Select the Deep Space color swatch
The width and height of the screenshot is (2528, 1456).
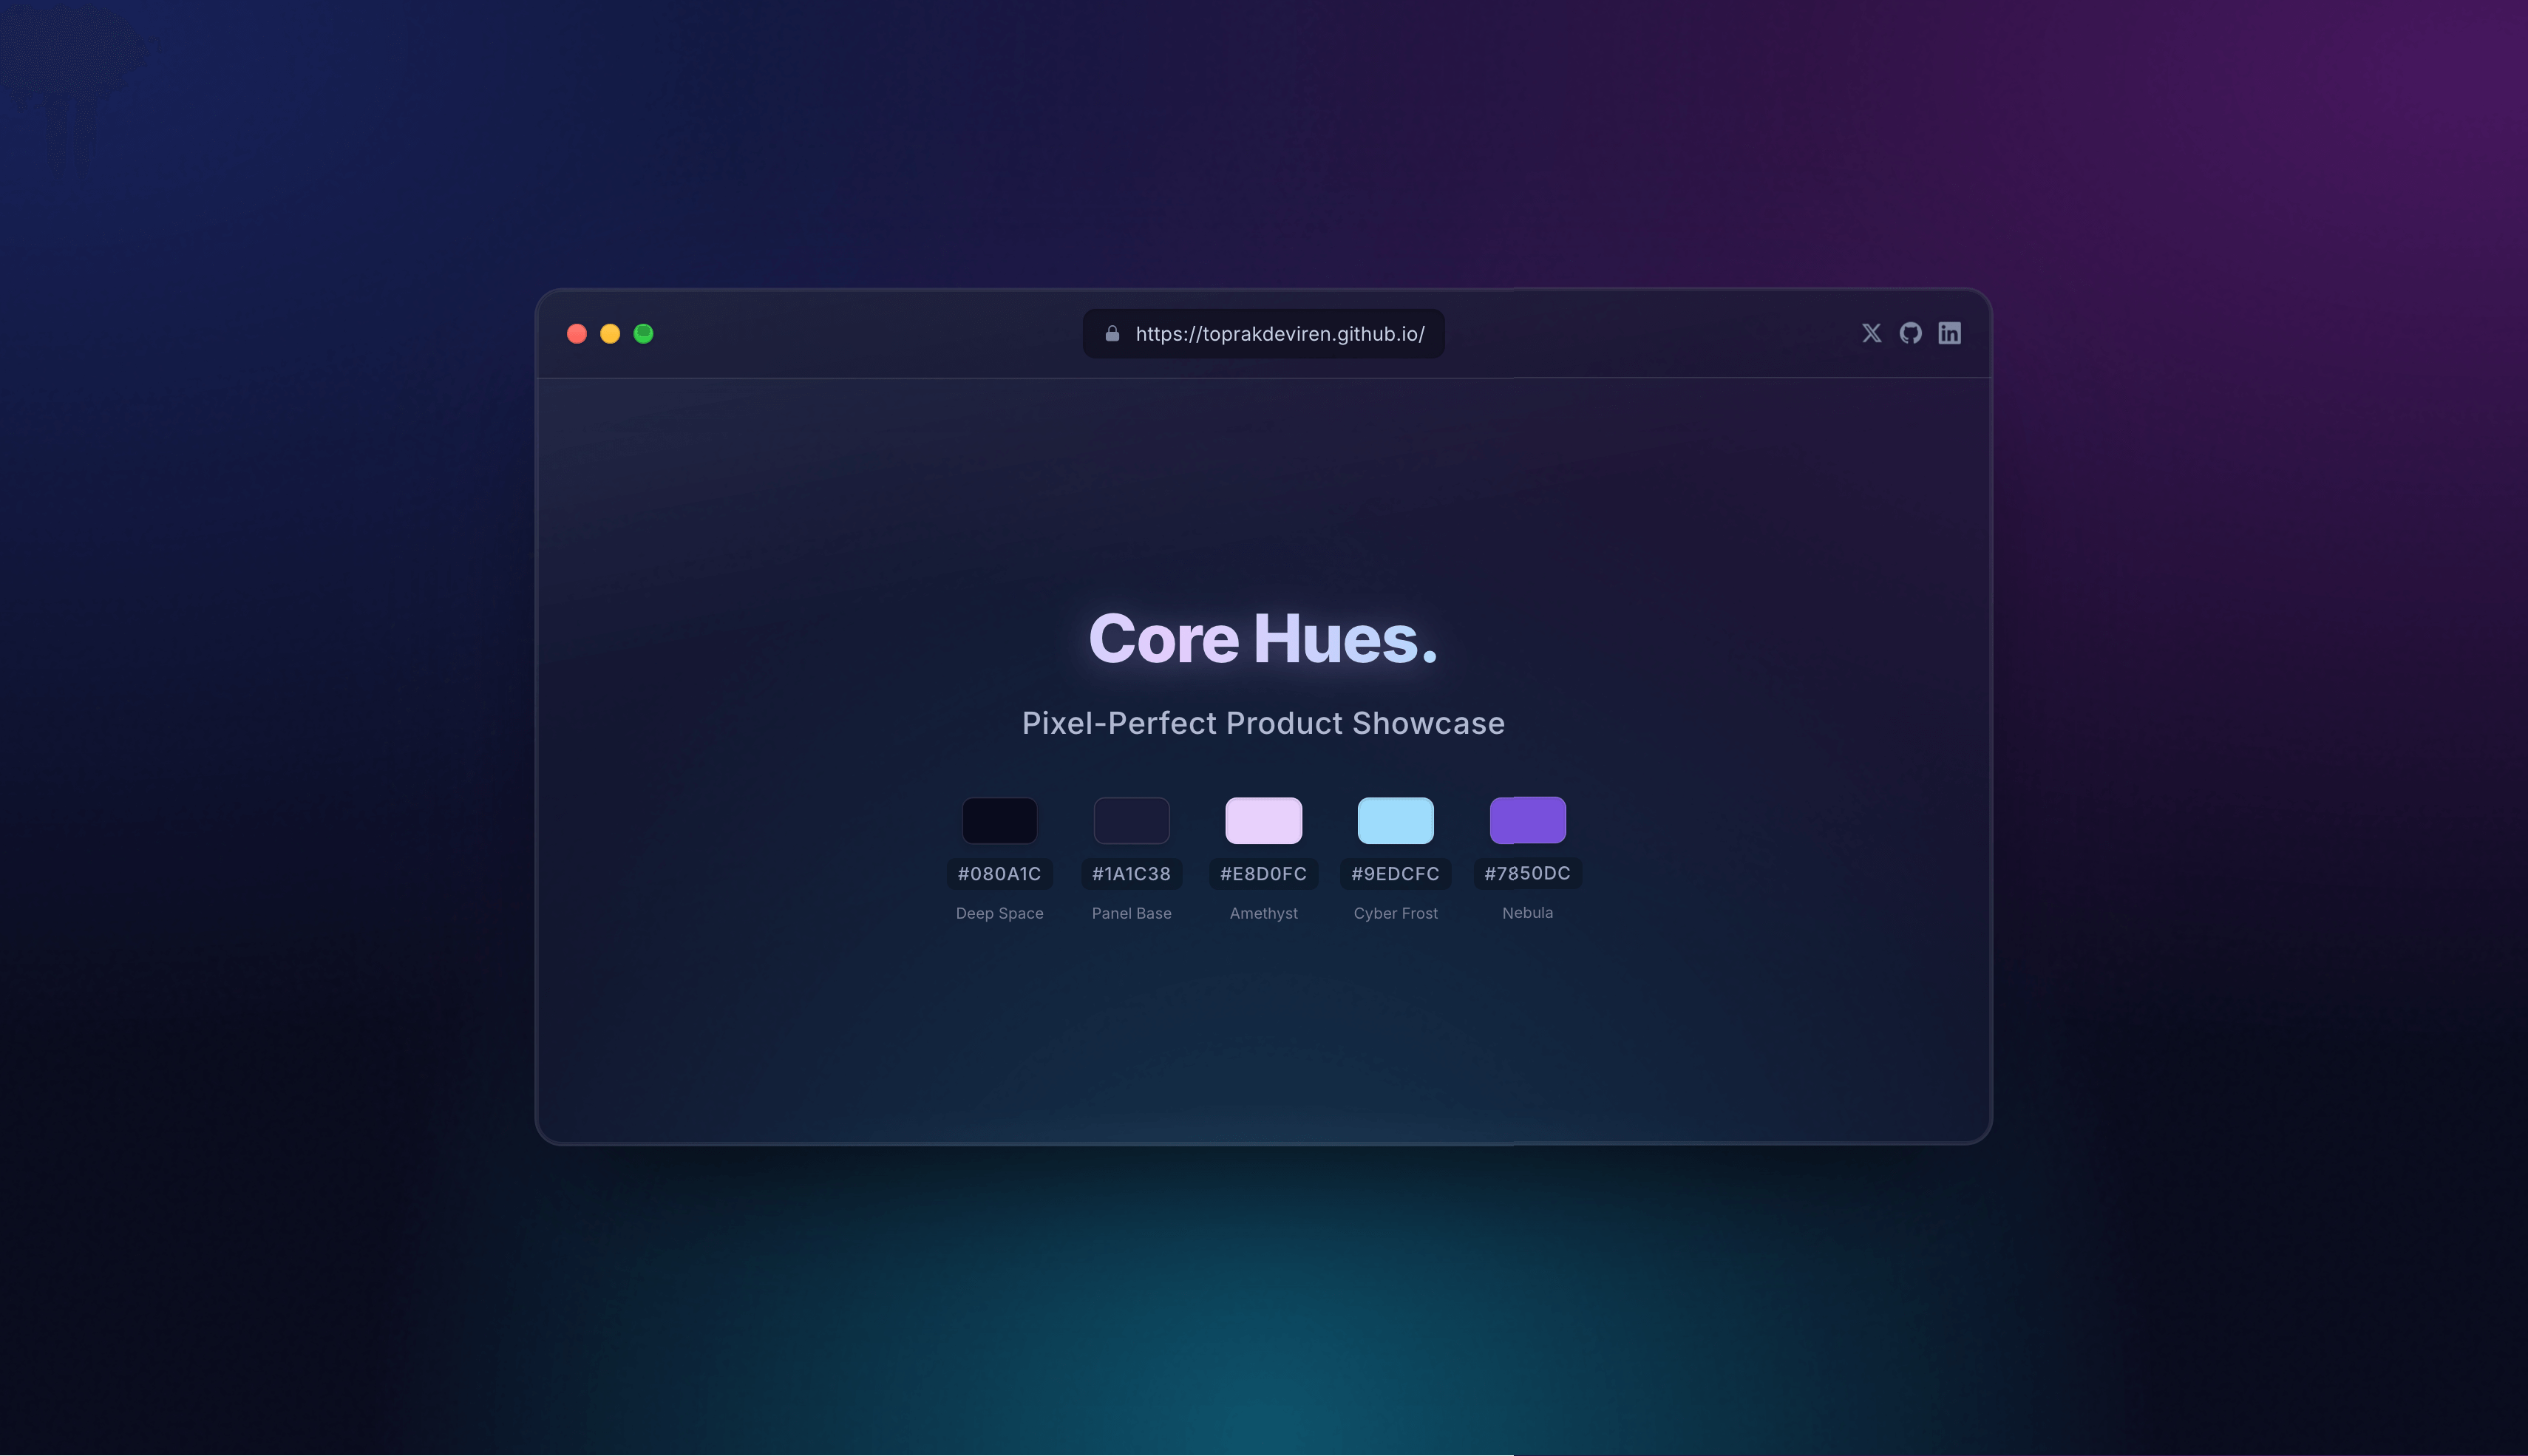999,819
